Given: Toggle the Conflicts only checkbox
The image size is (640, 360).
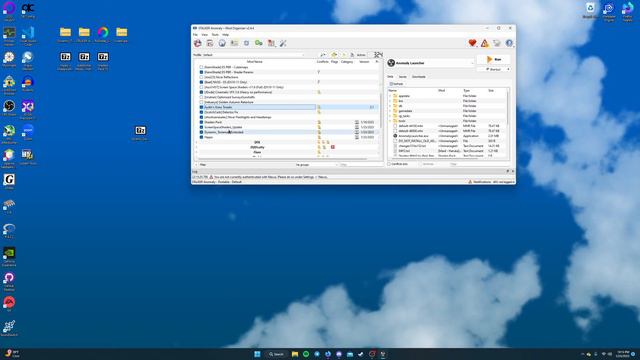Looking at the screenshot, I should pyautogui.click(x=389, y=164).
